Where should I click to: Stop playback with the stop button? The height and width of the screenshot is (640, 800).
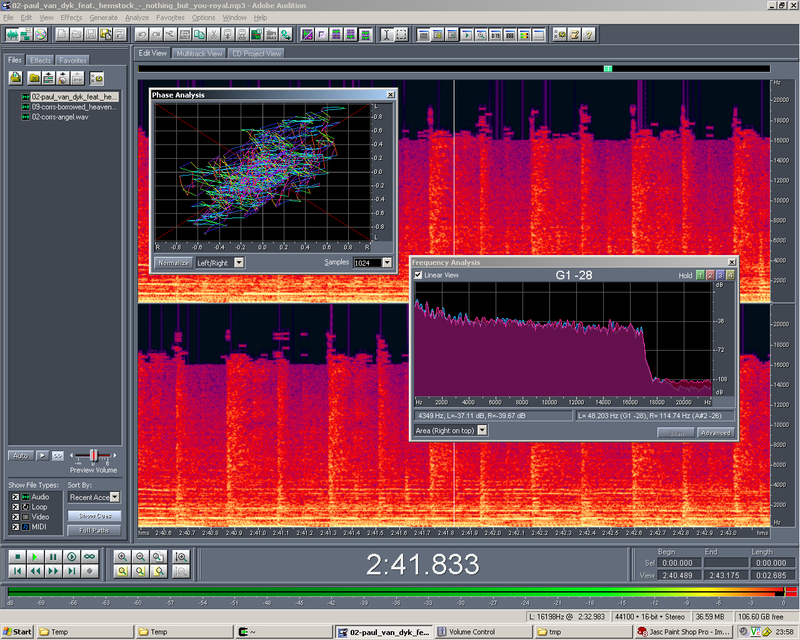tap(17, 556)
